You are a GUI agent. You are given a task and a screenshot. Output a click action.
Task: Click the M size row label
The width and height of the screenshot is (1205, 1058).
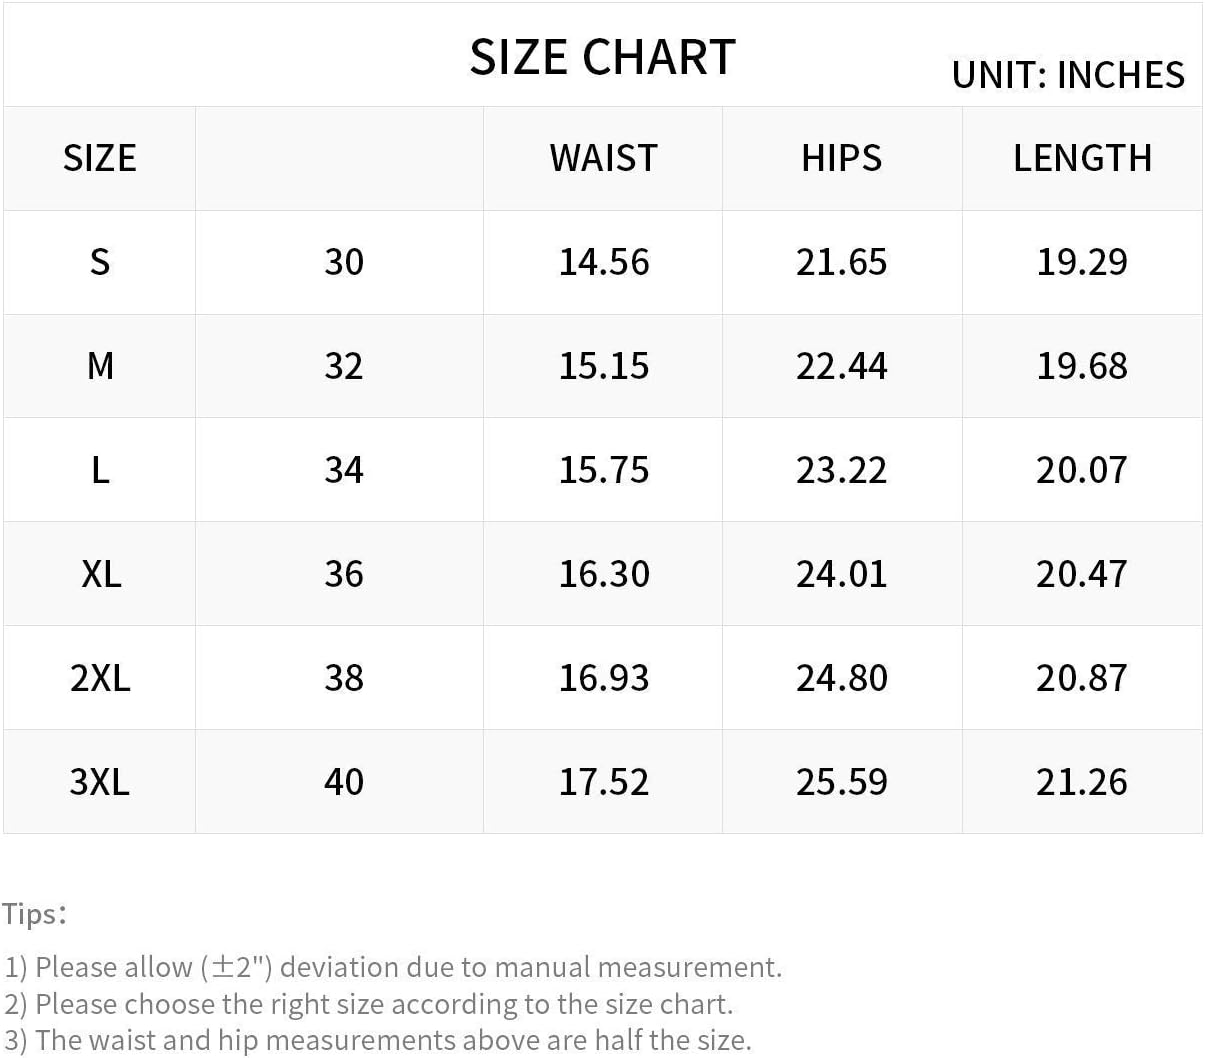(99, 366)
